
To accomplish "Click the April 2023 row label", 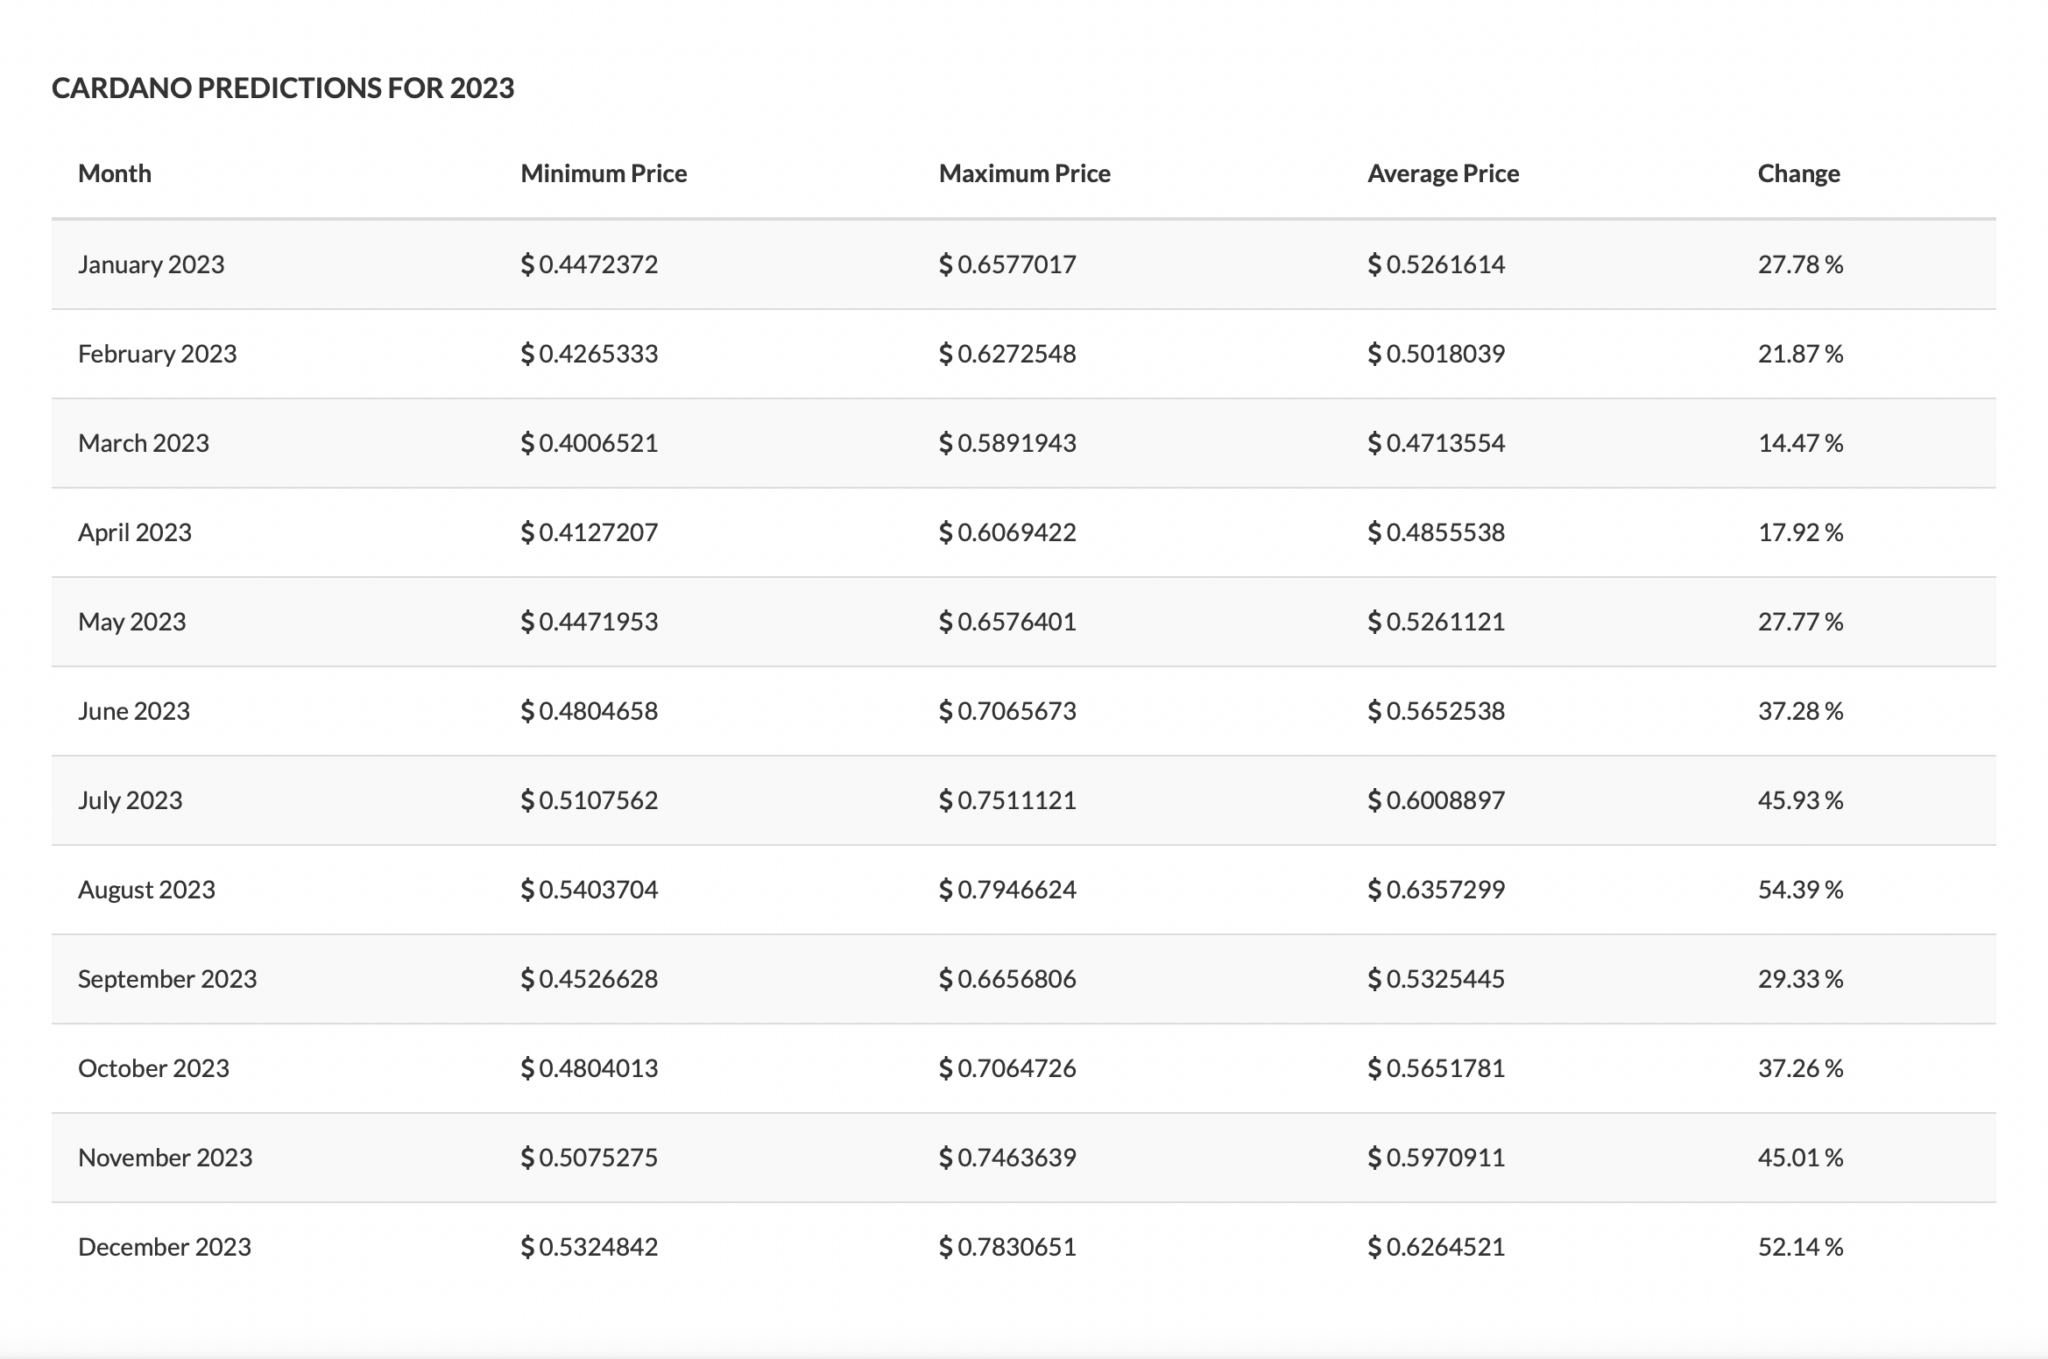I will pos(135,532).
